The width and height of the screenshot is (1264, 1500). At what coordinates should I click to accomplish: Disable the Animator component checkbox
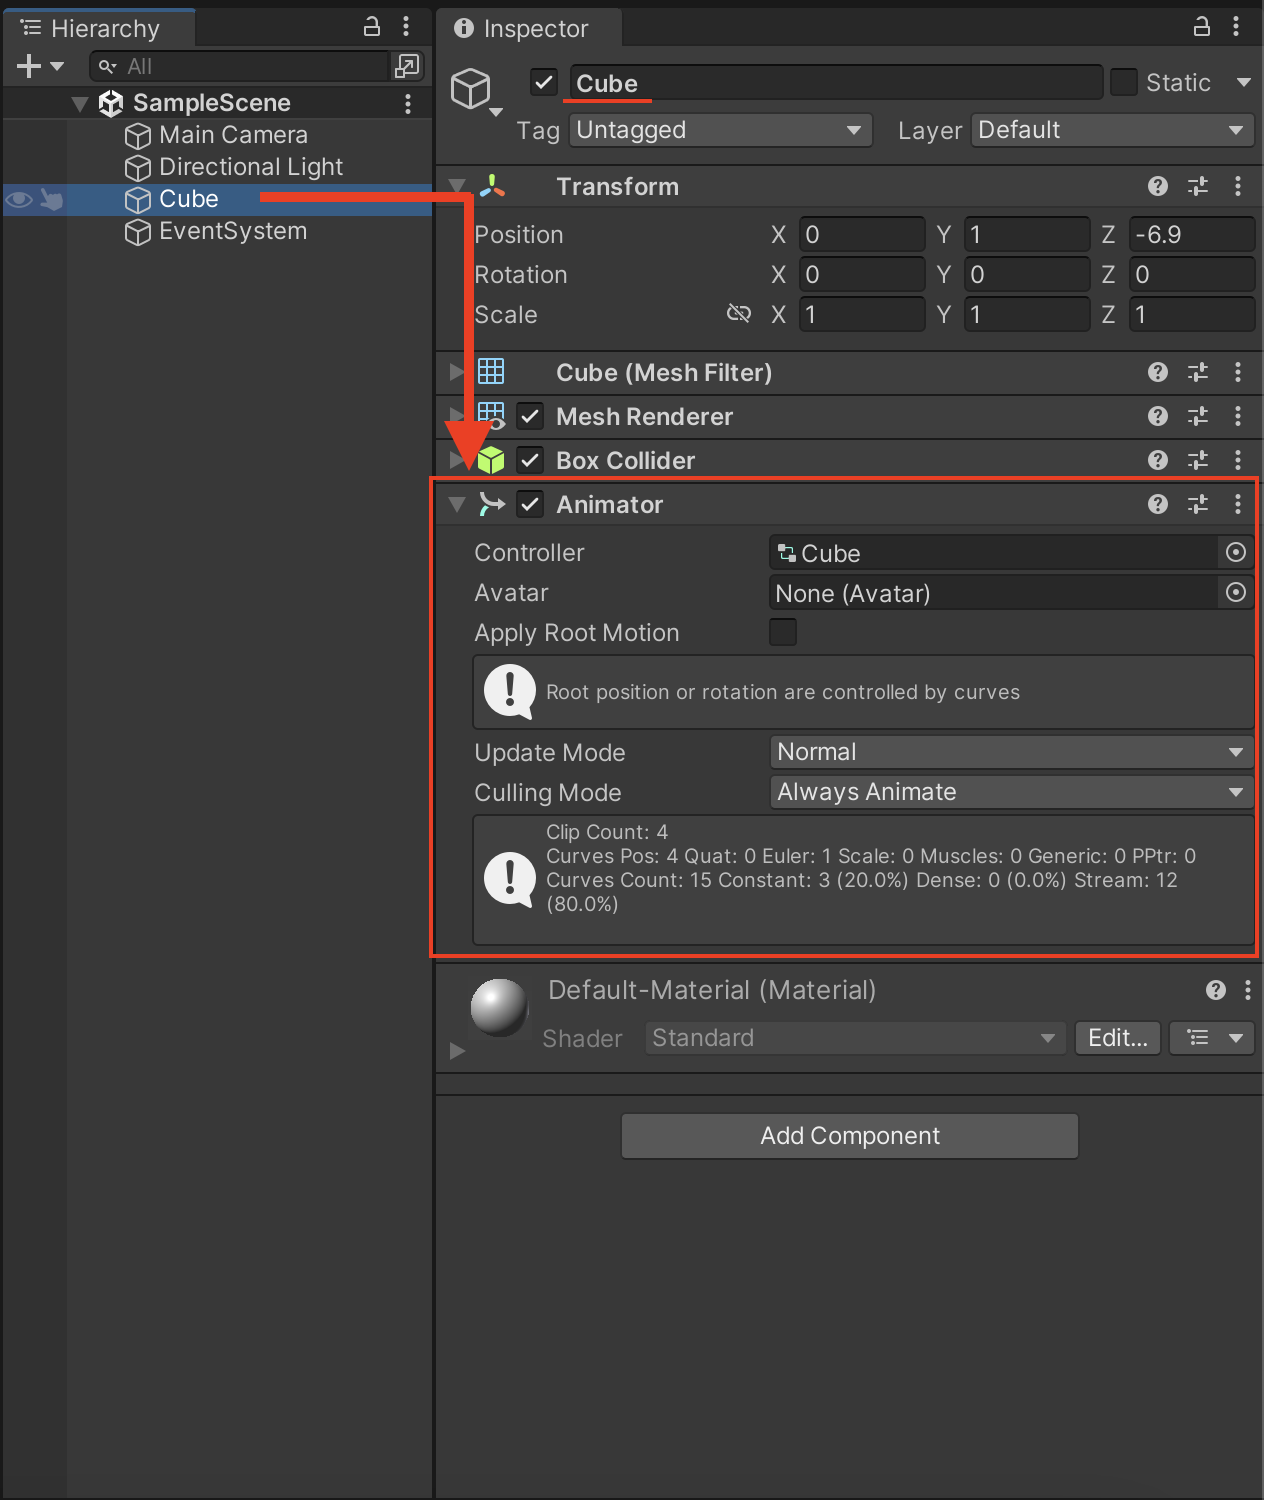(x=530, y=504)
